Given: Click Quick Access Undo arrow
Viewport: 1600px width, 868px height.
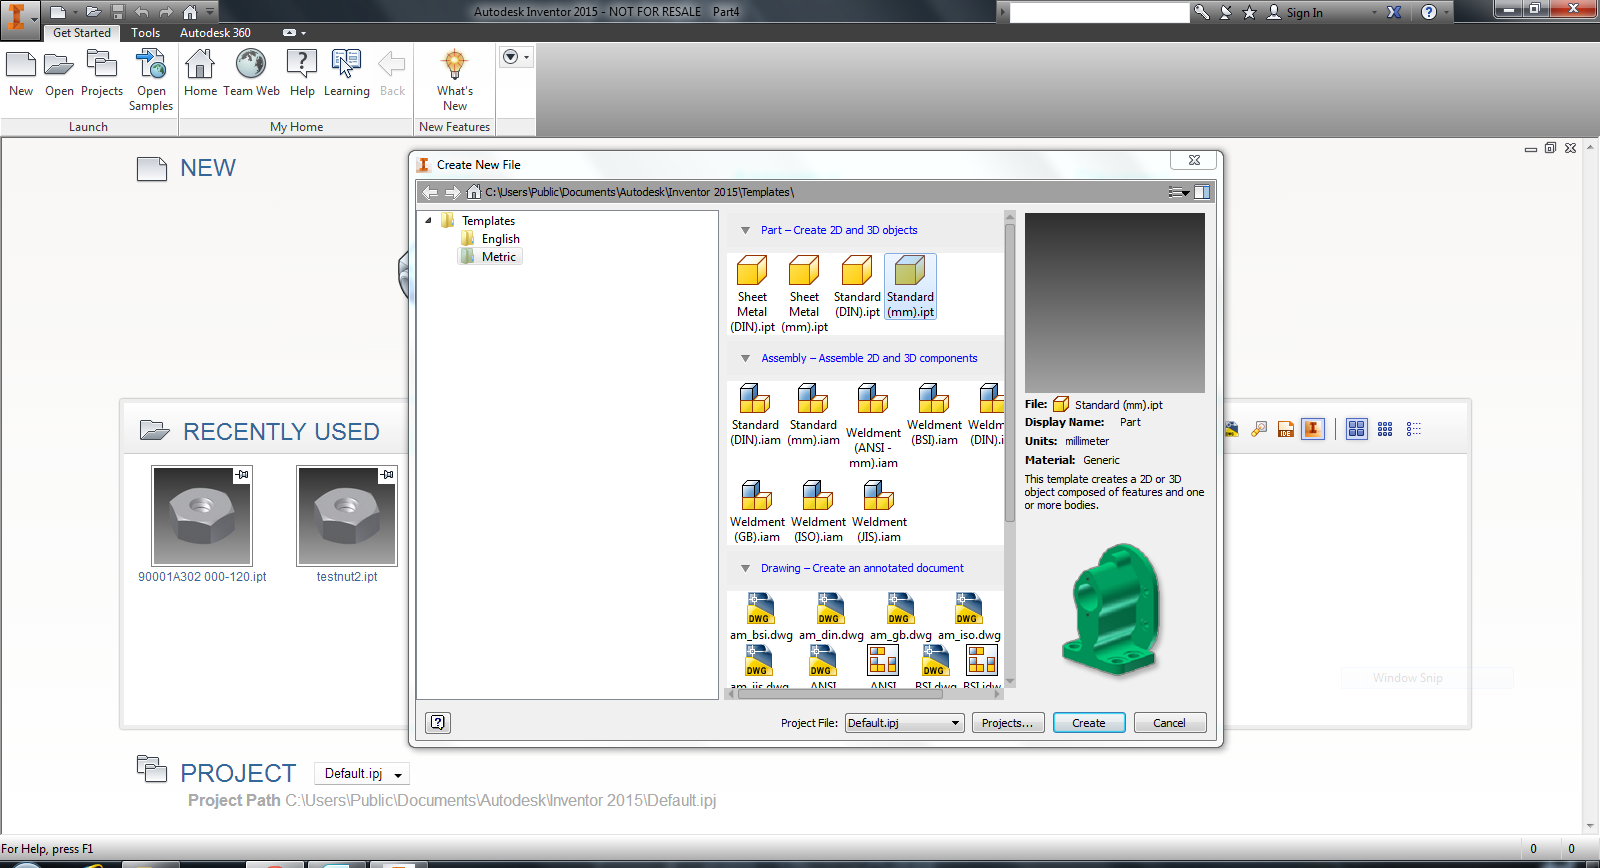Looking at the screenshot, I should [x=142, y=12].
